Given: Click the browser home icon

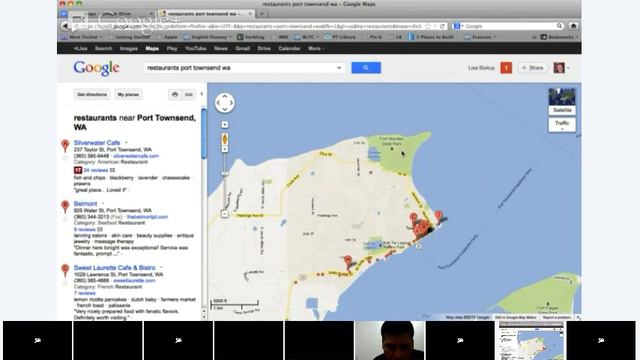Looking at the screenshot, I should click(x=573, y=26).
